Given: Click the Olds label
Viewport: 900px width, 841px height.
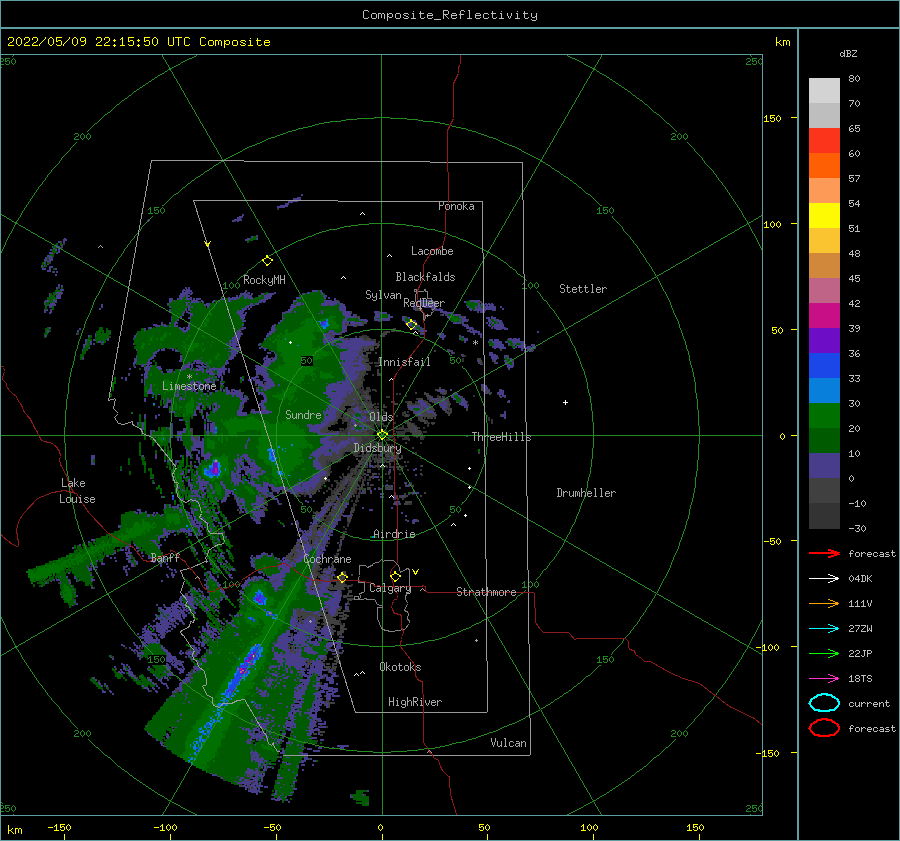Looking at the screenshot, I should [x=381, y=417].
